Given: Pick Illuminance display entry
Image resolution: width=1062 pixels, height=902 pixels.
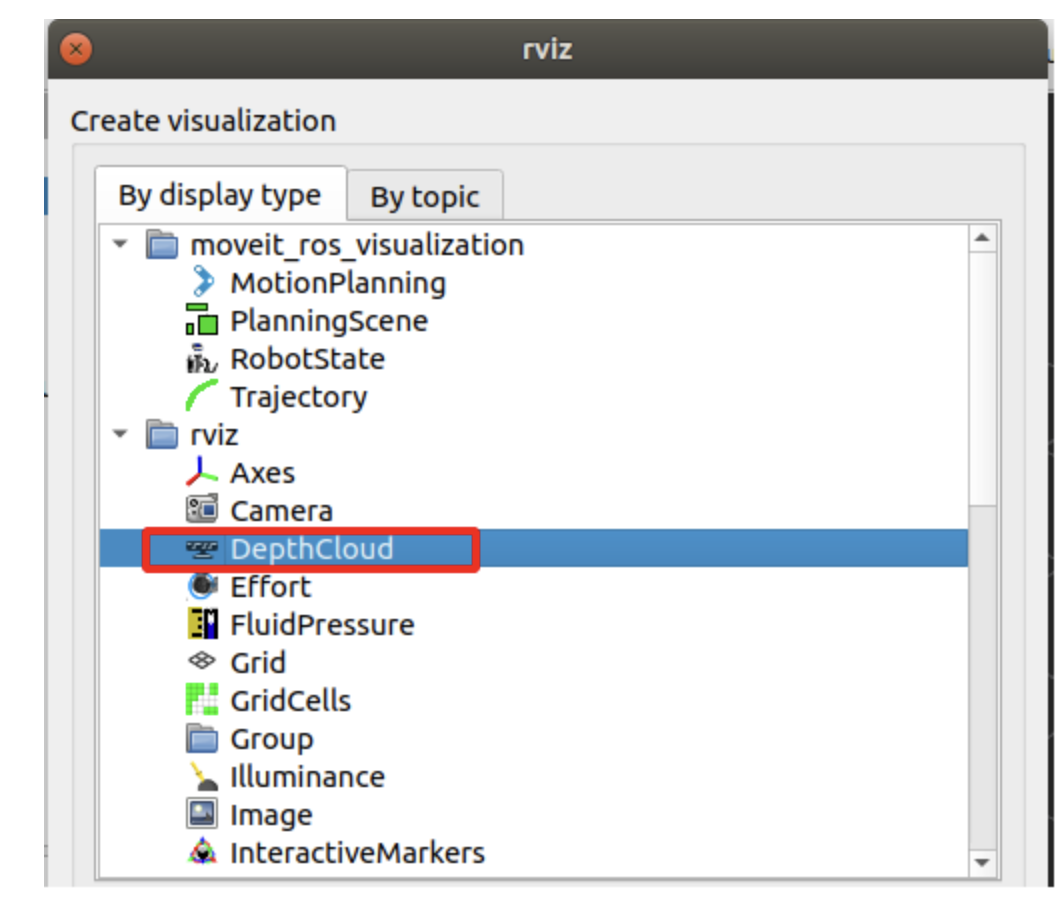Looking at the screenshot, I should [307, 776].
